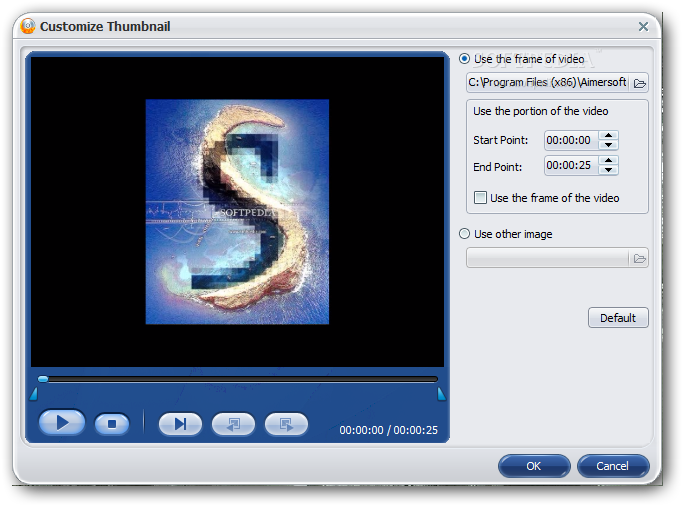Image resolution: width=683 pixels, height=506 pixels.
Task: Select 'Use other image' radio option
Action: pyautogui.click(x=464, y=234)
